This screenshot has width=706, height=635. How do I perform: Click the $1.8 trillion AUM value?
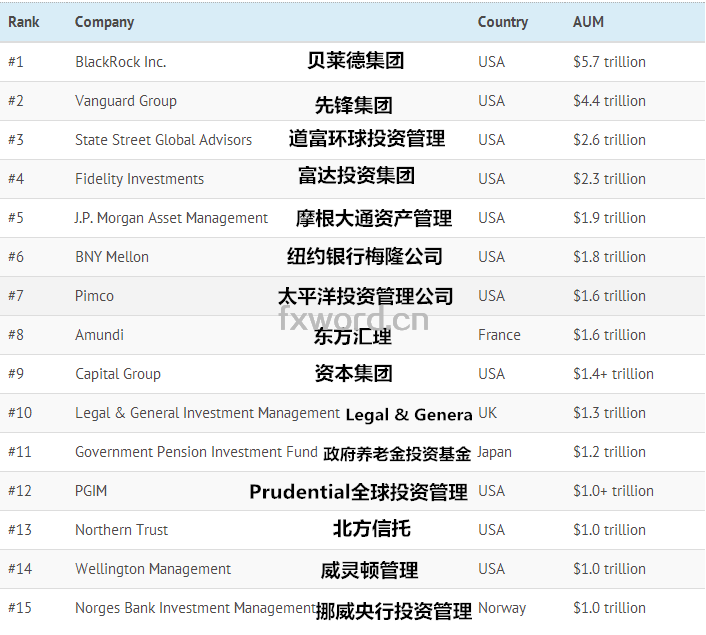point(609,257)
